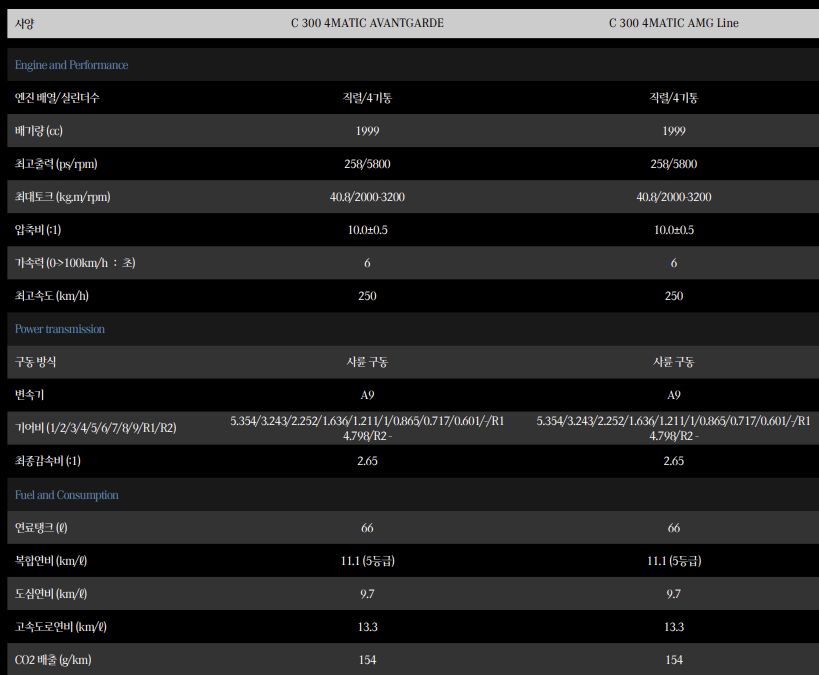Click AVANTGARDE gear ratio values '5.354/3.243...'
Viewport: 819px width, 675px height.
(x=367, y=428)
